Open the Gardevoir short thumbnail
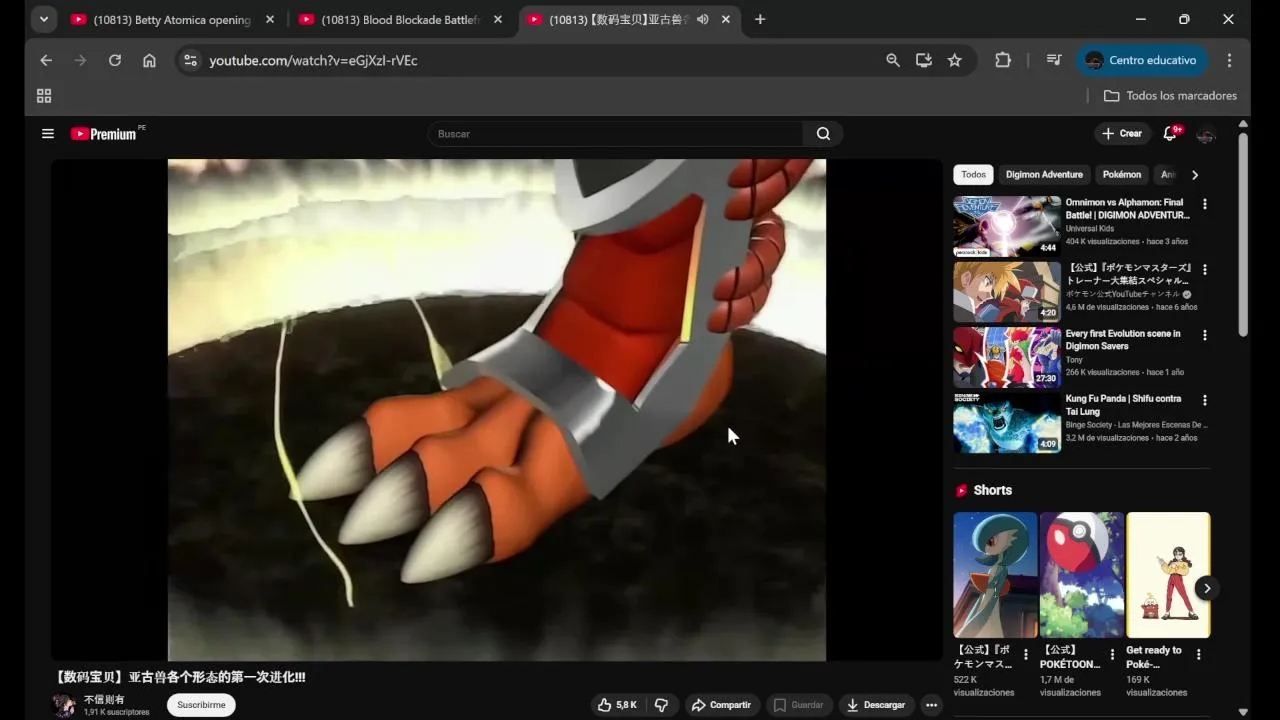The width and height of the screenshot is (1280, 720). 995,575
